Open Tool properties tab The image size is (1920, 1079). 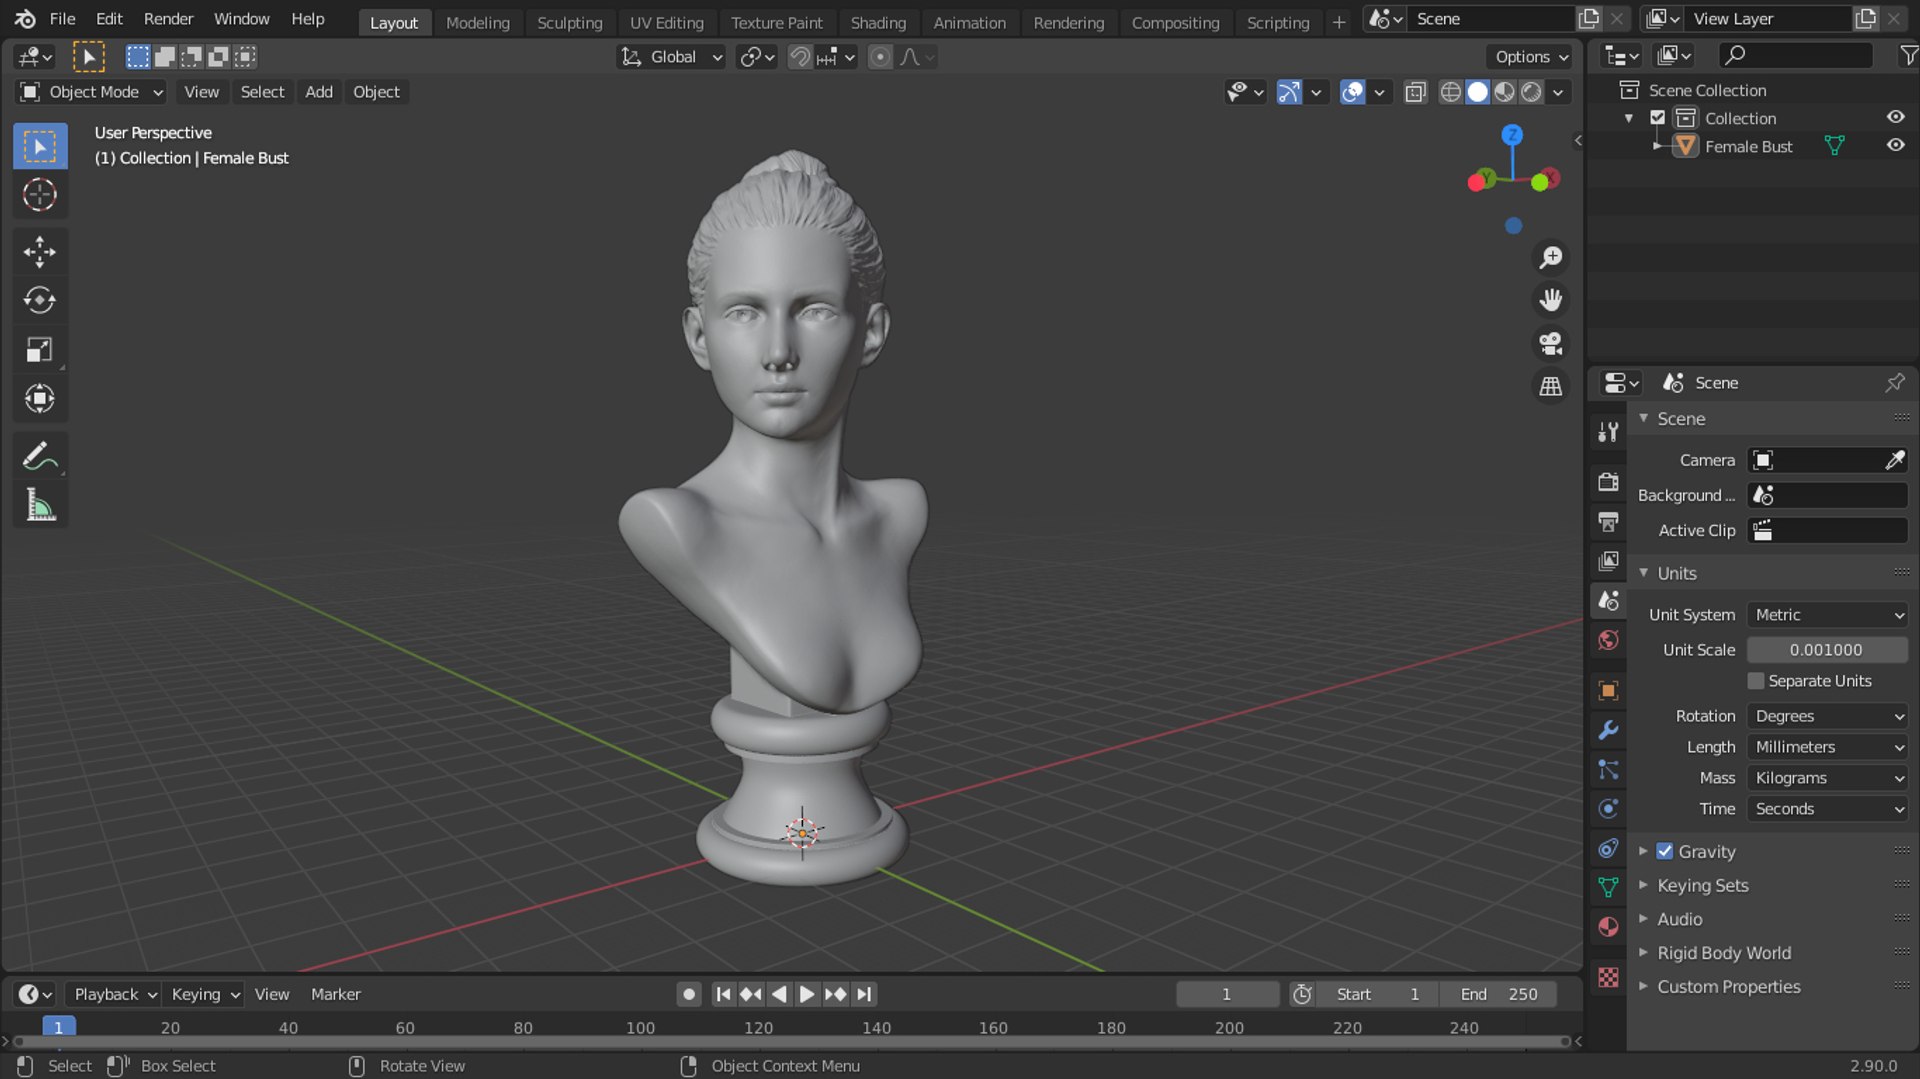pyautogui.click(x=1608, y=432)
